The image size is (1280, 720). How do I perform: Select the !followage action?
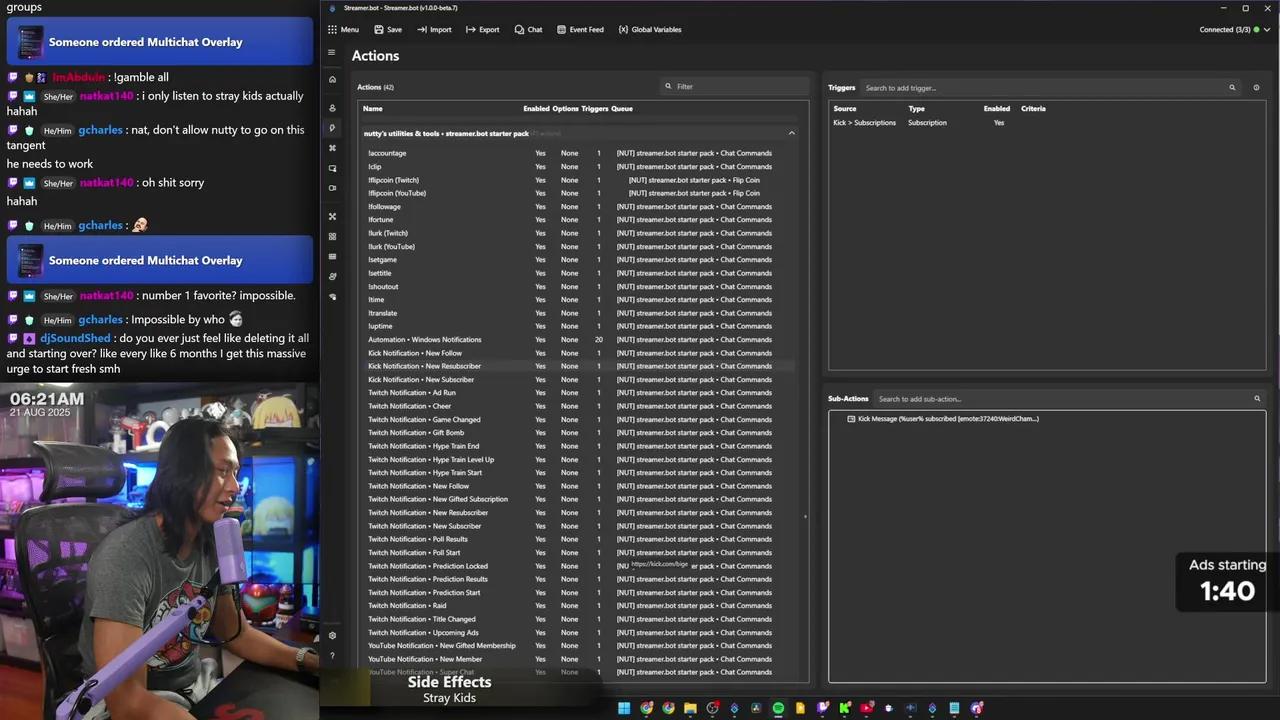click(384, 207)
